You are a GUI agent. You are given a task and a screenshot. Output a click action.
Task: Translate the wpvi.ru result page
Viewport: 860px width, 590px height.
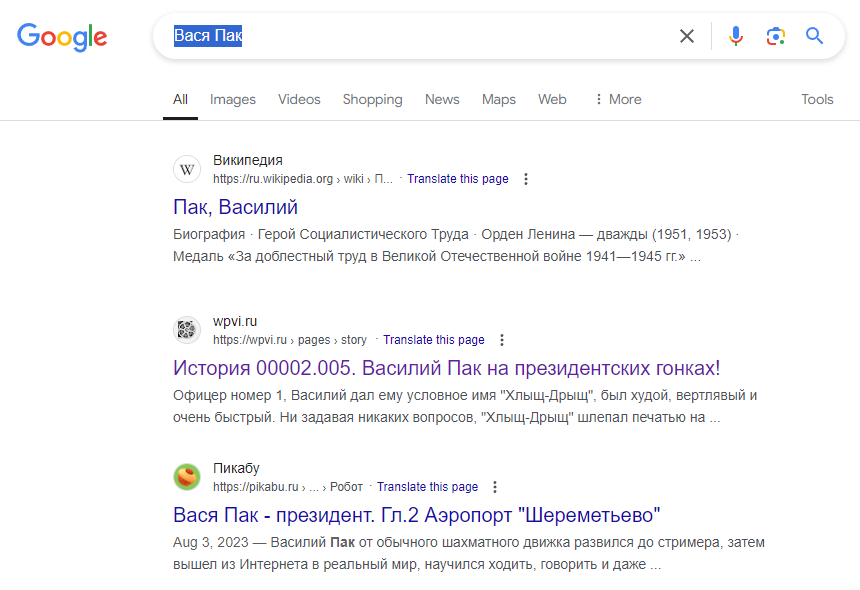point(434,340)
